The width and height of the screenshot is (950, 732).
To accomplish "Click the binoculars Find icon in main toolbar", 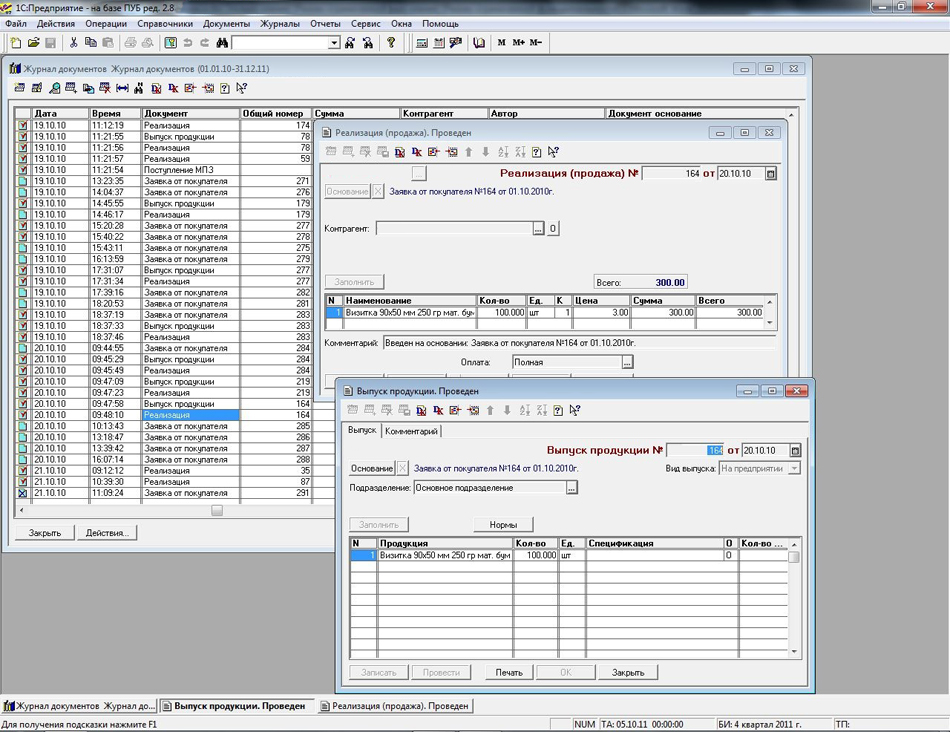I will pos(223,43).
